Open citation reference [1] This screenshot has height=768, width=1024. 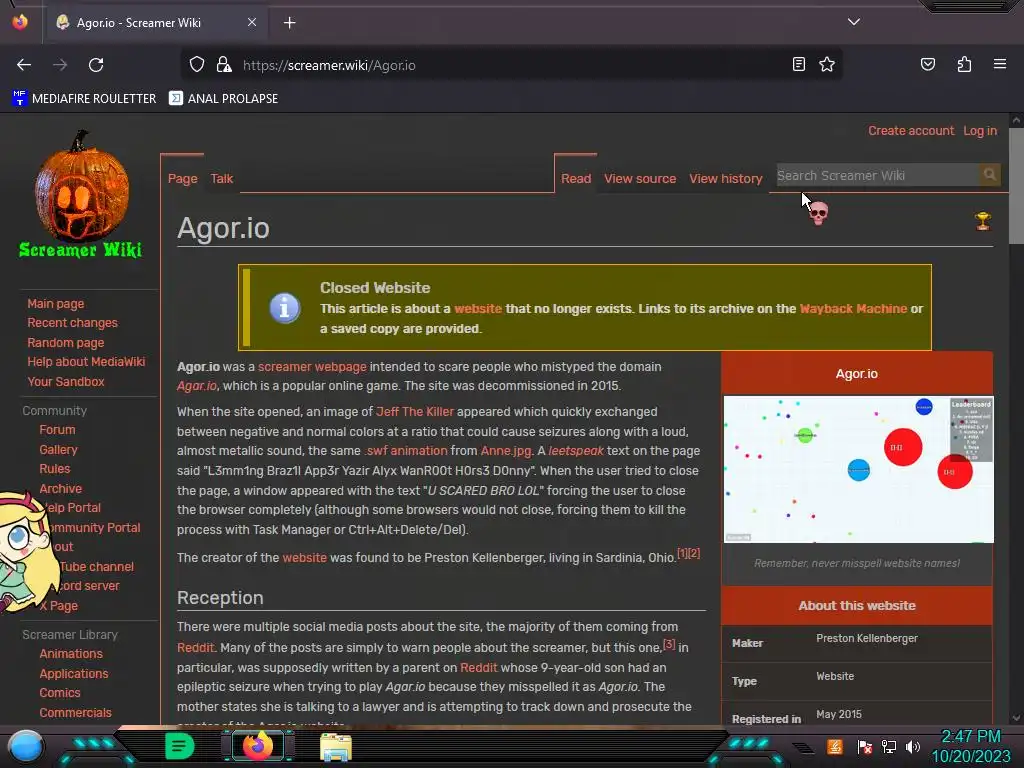point(682,553)
